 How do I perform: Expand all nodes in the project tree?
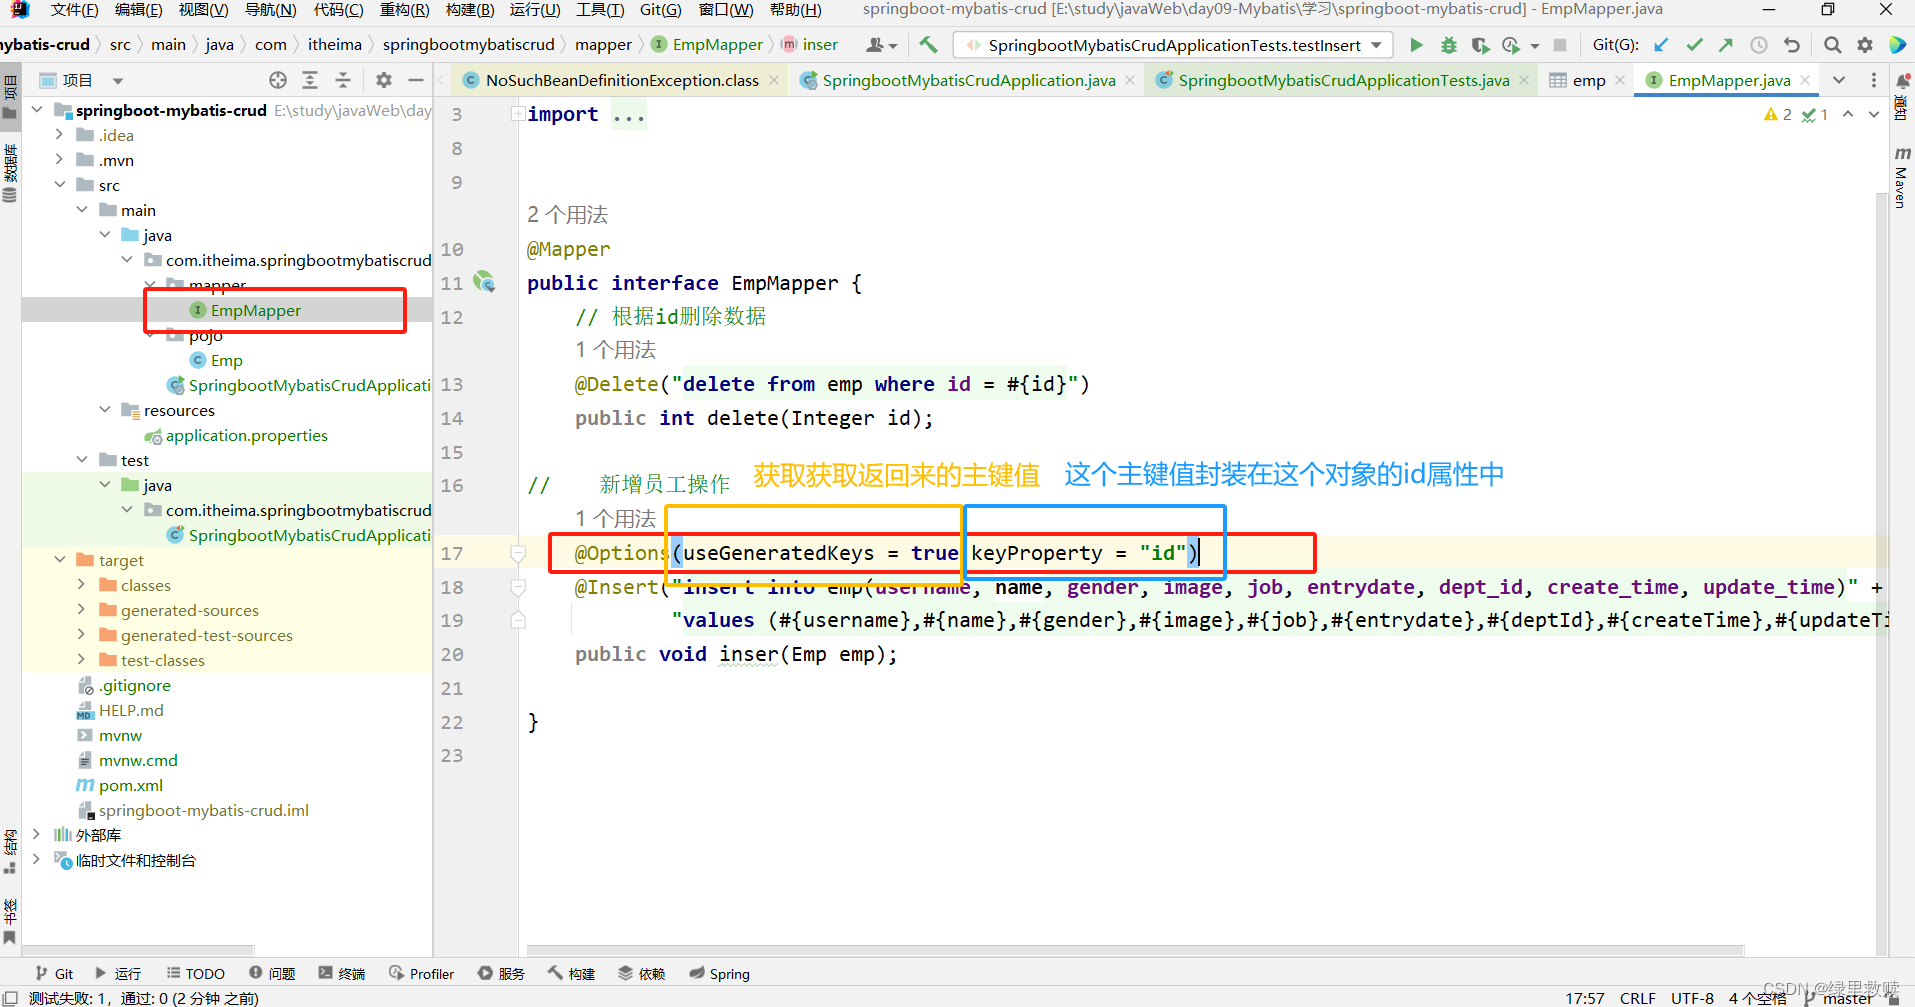[x=309, y=80]
